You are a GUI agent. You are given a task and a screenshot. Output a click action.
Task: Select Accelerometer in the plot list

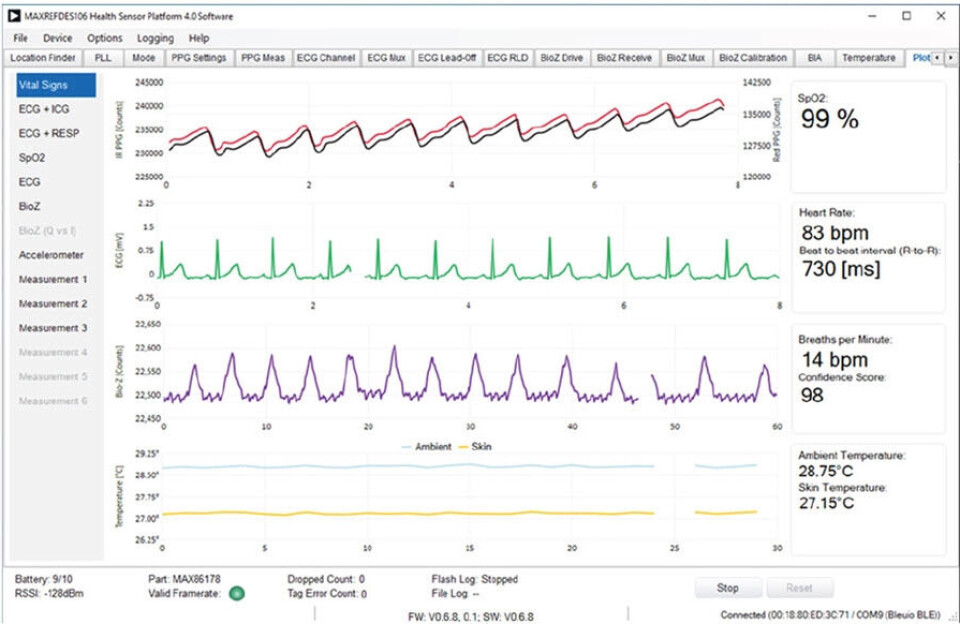point(51,255)
